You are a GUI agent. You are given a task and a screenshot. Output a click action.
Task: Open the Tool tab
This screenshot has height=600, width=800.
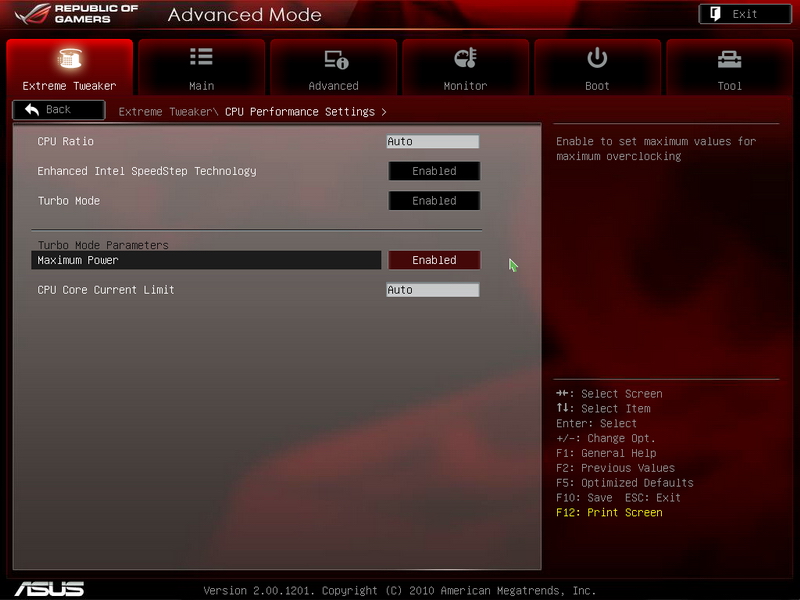[x=730, y=67]
